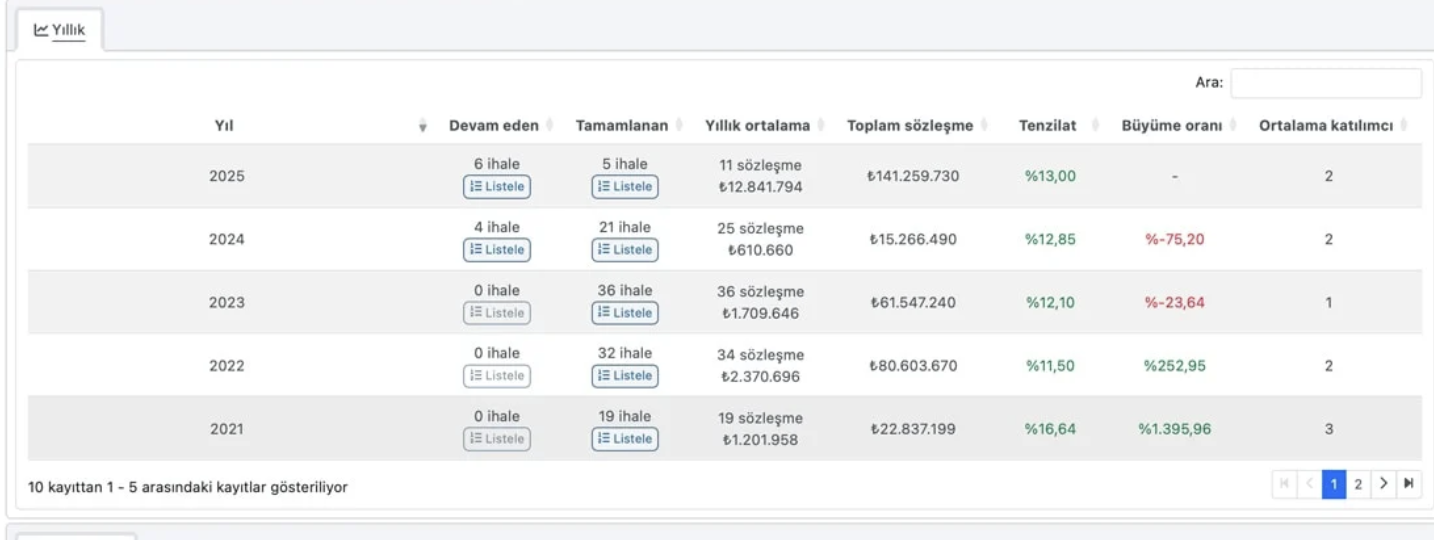List 2025 ongoing tenders with Listele
Screen dimensions: 1434x540
(497, 187)
